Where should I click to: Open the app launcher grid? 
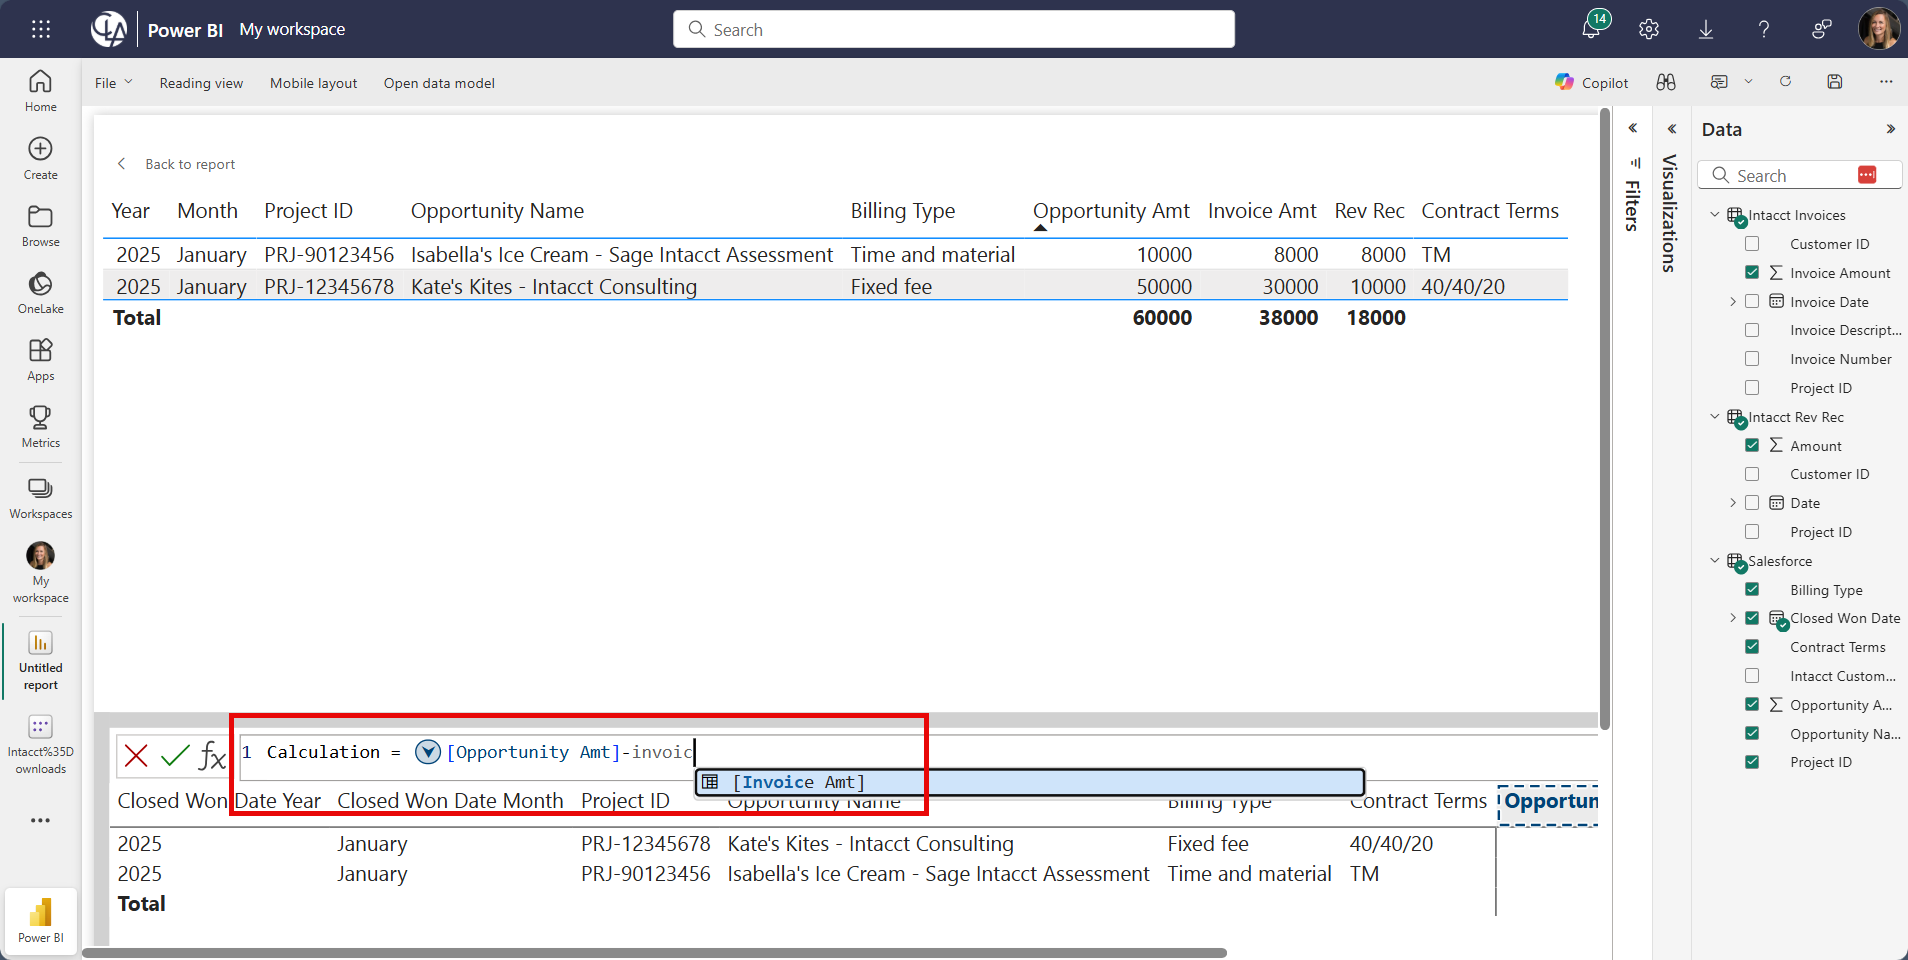pos(41,29)
